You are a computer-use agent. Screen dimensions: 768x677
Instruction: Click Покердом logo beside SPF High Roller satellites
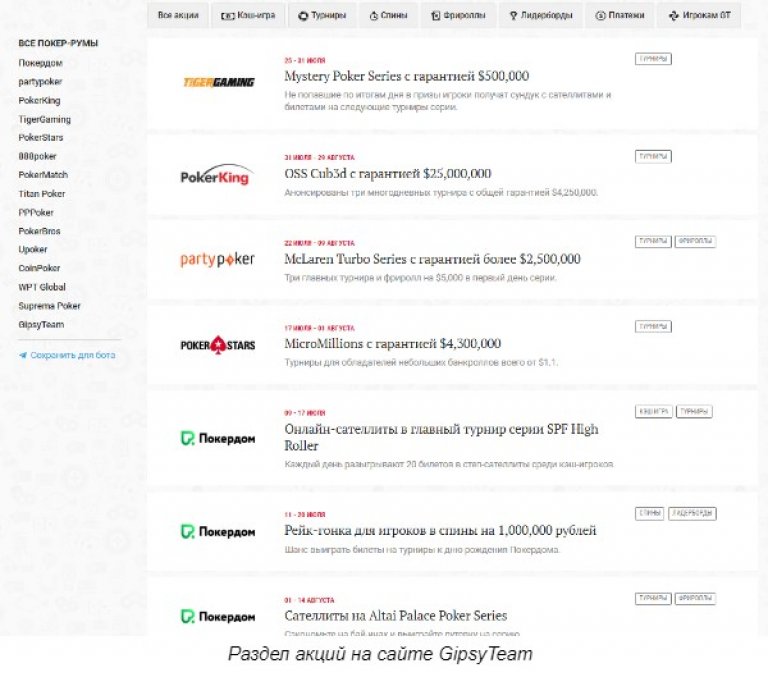217,438
